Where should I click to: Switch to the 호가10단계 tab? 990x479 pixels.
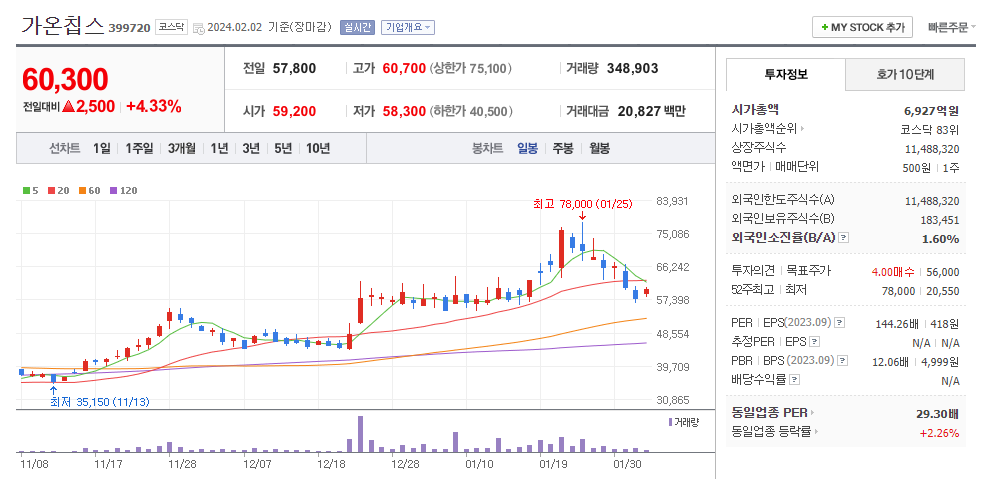point(905,74)
